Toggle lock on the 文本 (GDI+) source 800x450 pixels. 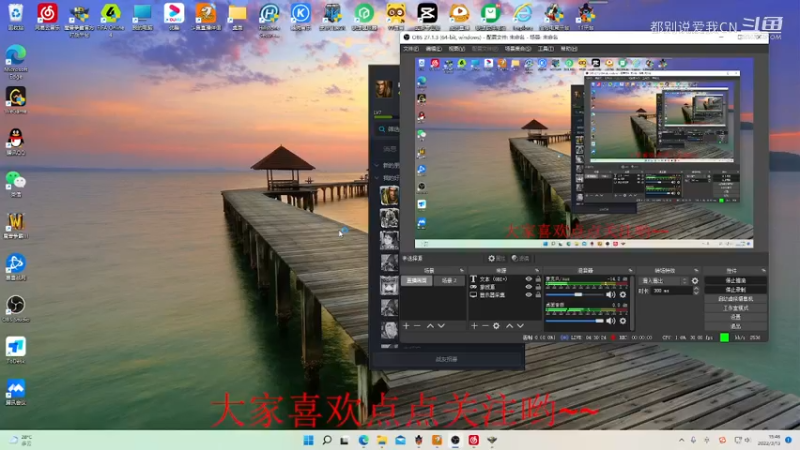[x=538, y=279]
